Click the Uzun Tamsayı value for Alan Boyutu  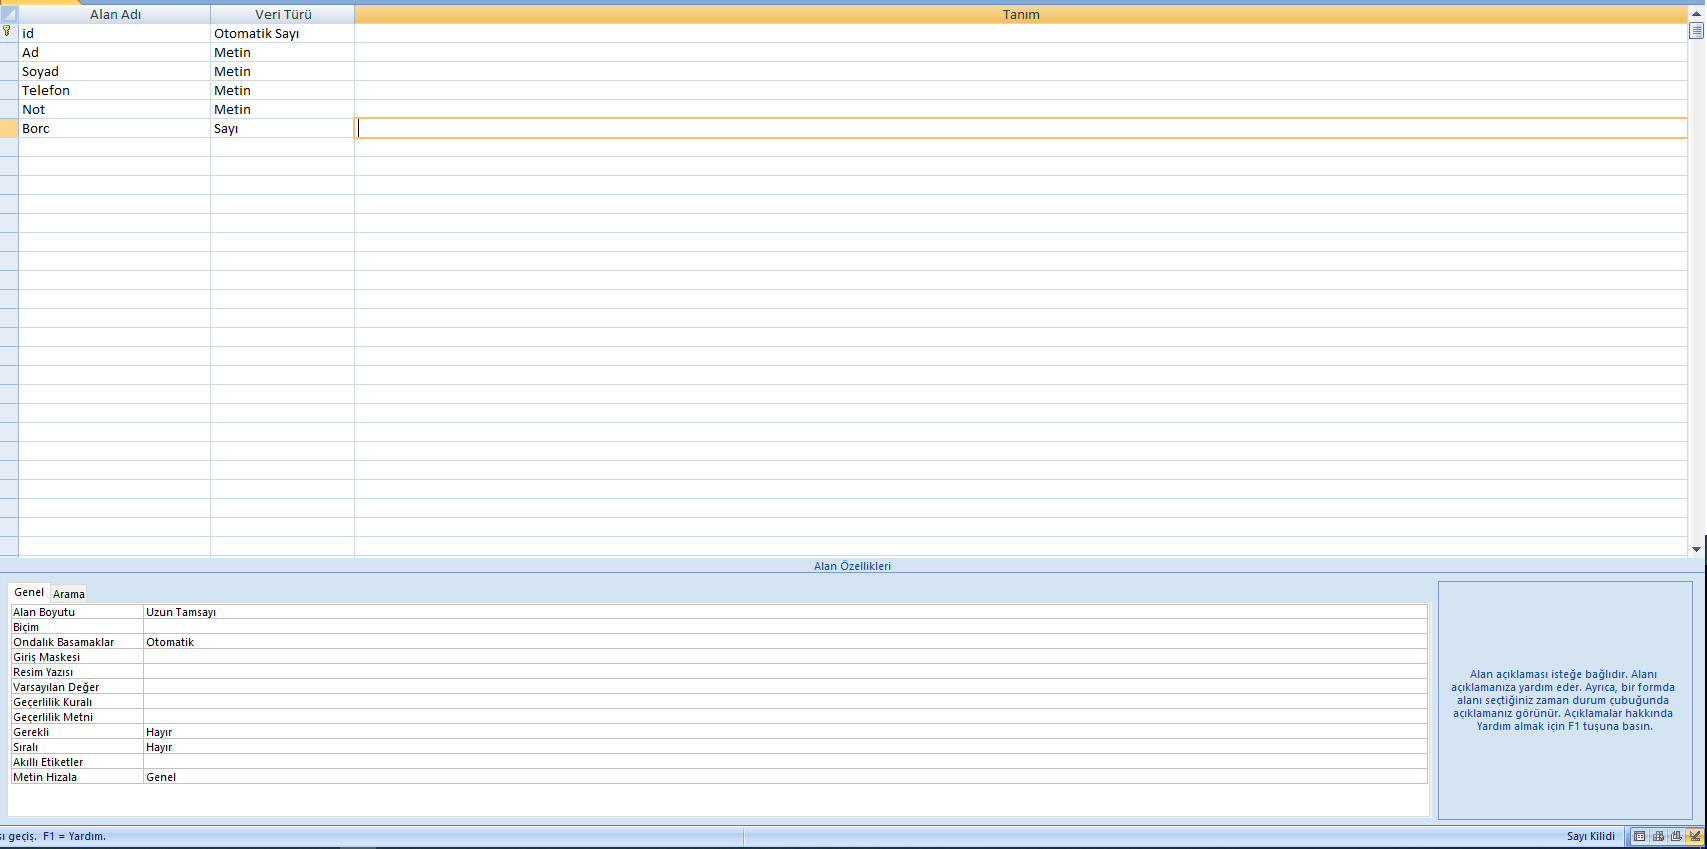tap(785, 612)
